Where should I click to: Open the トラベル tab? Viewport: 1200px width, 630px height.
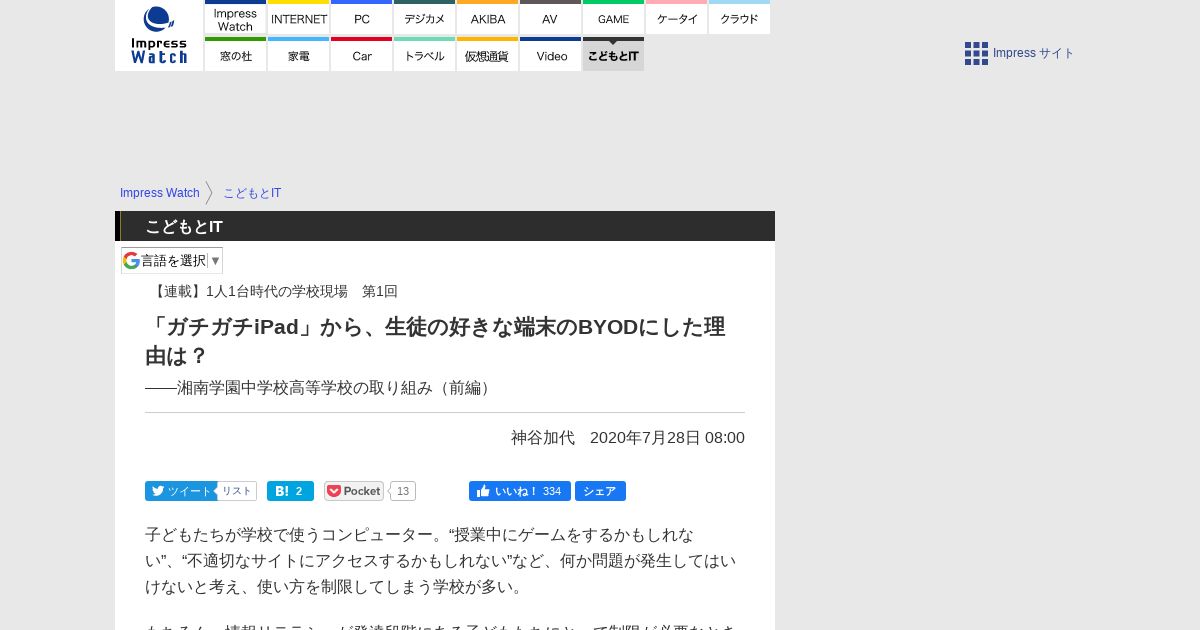pos(424,54)
